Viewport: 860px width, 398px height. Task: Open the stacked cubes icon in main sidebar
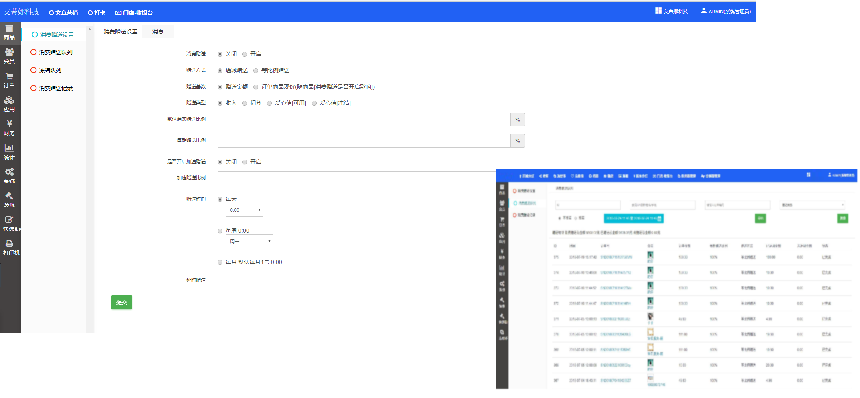click(x=9, y=100)
